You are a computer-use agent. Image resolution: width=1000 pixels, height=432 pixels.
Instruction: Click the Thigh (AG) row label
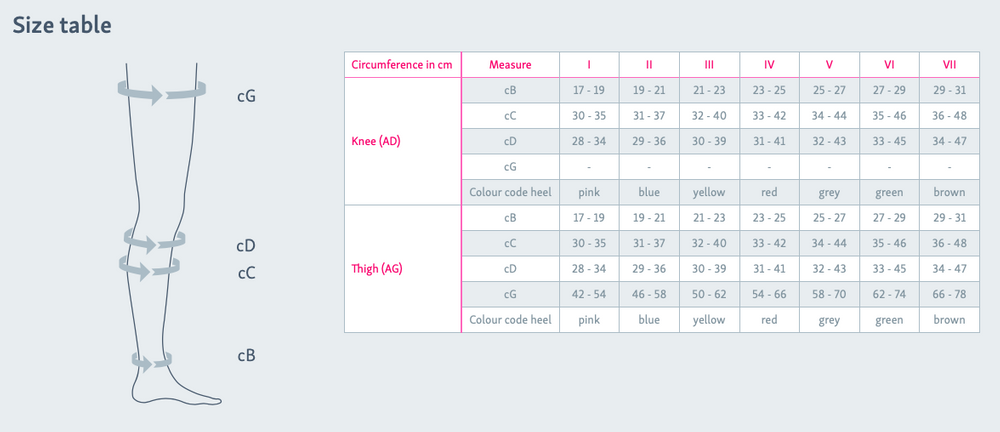377,269
